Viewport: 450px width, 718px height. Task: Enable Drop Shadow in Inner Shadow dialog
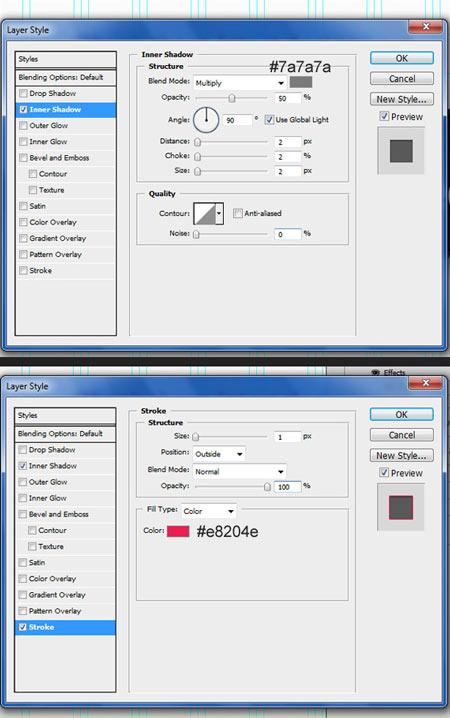coord(23,93)
